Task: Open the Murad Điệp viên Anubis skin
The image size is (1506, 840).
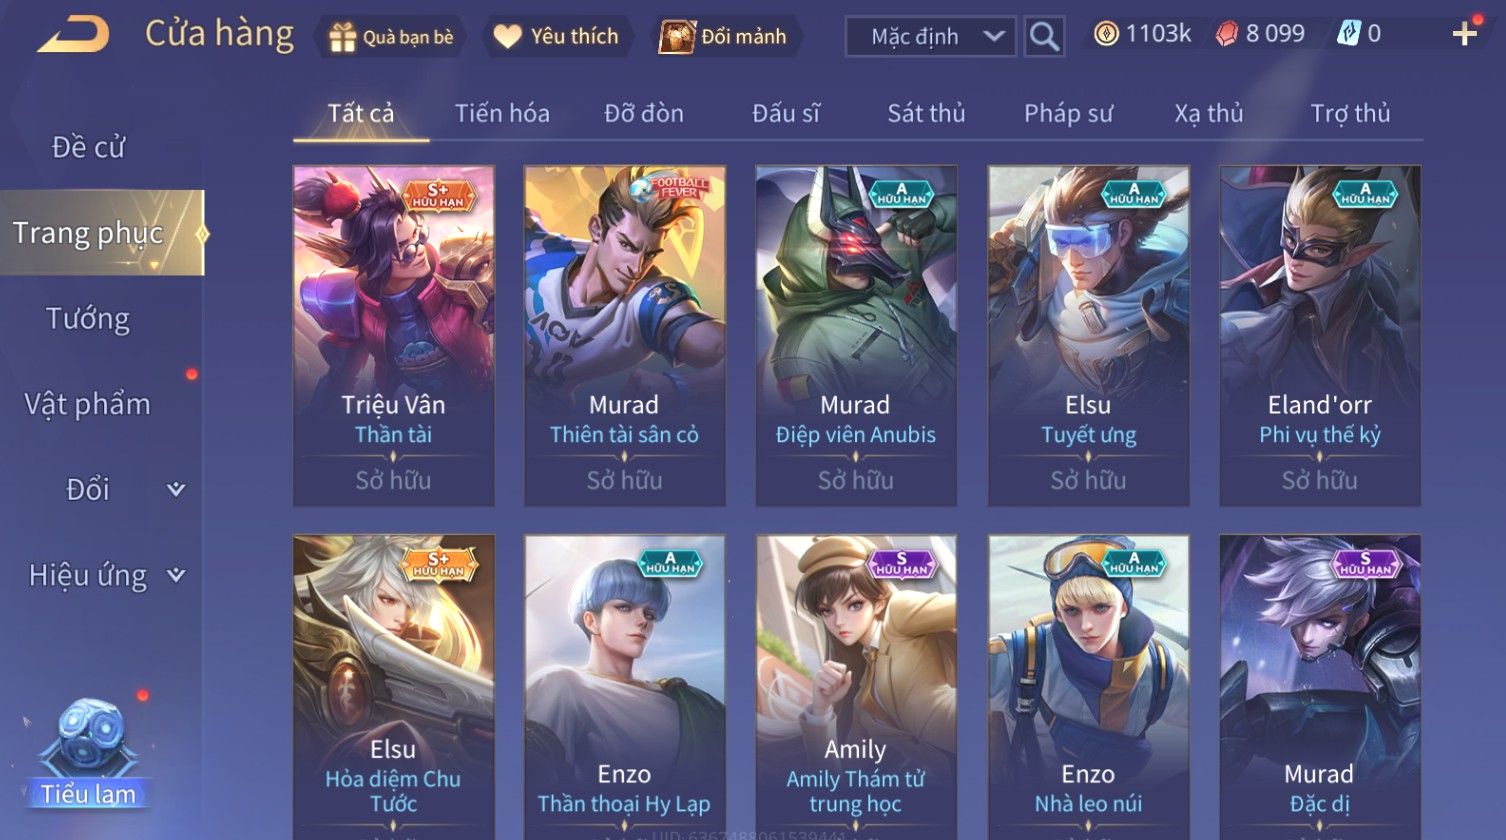Action: tap(856, 336)
